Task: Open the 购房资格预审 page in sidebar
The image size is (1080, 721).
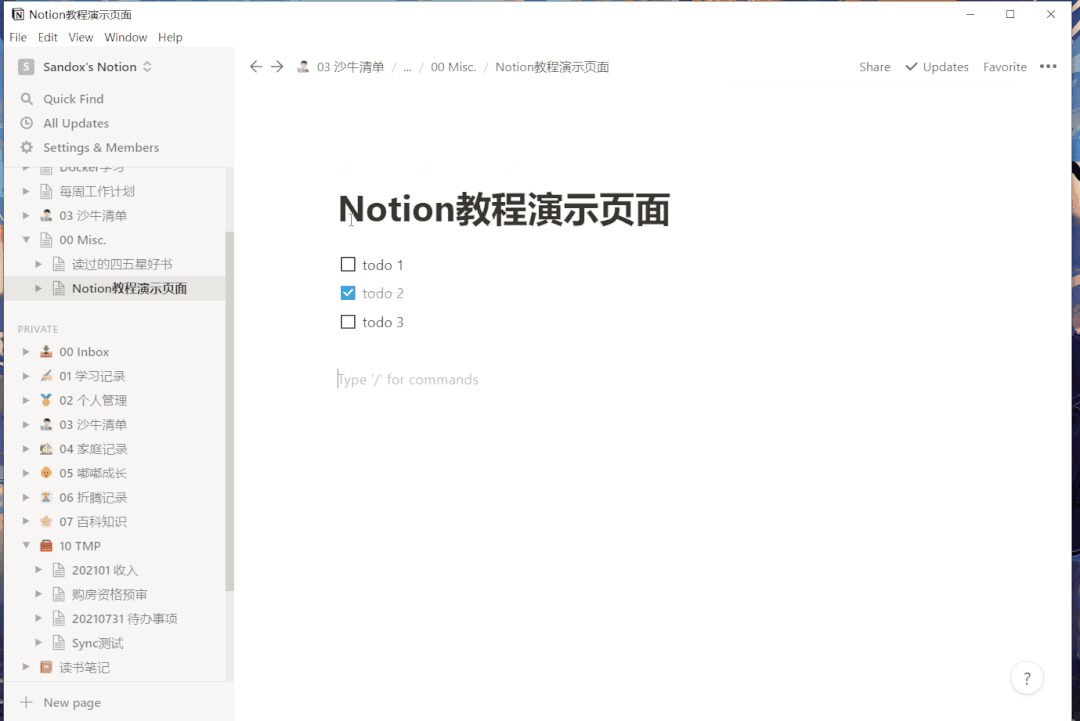Action: tap(110, 594)
